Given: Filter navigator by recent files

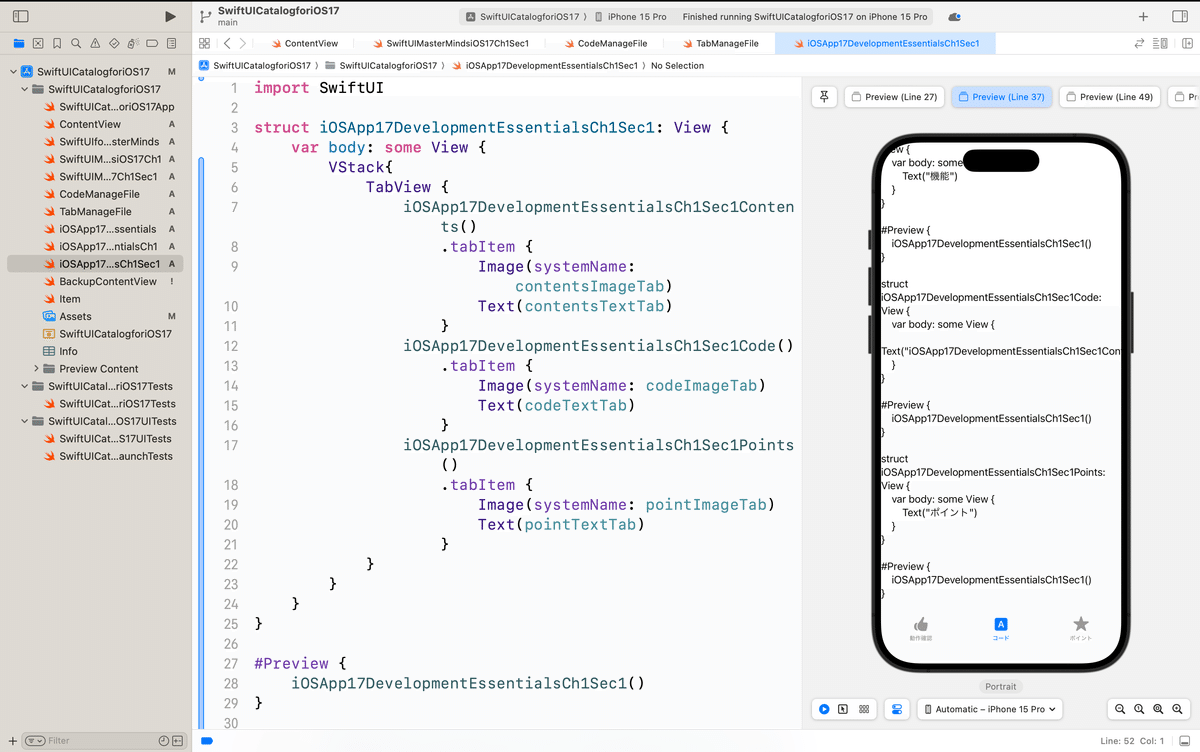Looking at the screenshot, I should coord(163,741).
